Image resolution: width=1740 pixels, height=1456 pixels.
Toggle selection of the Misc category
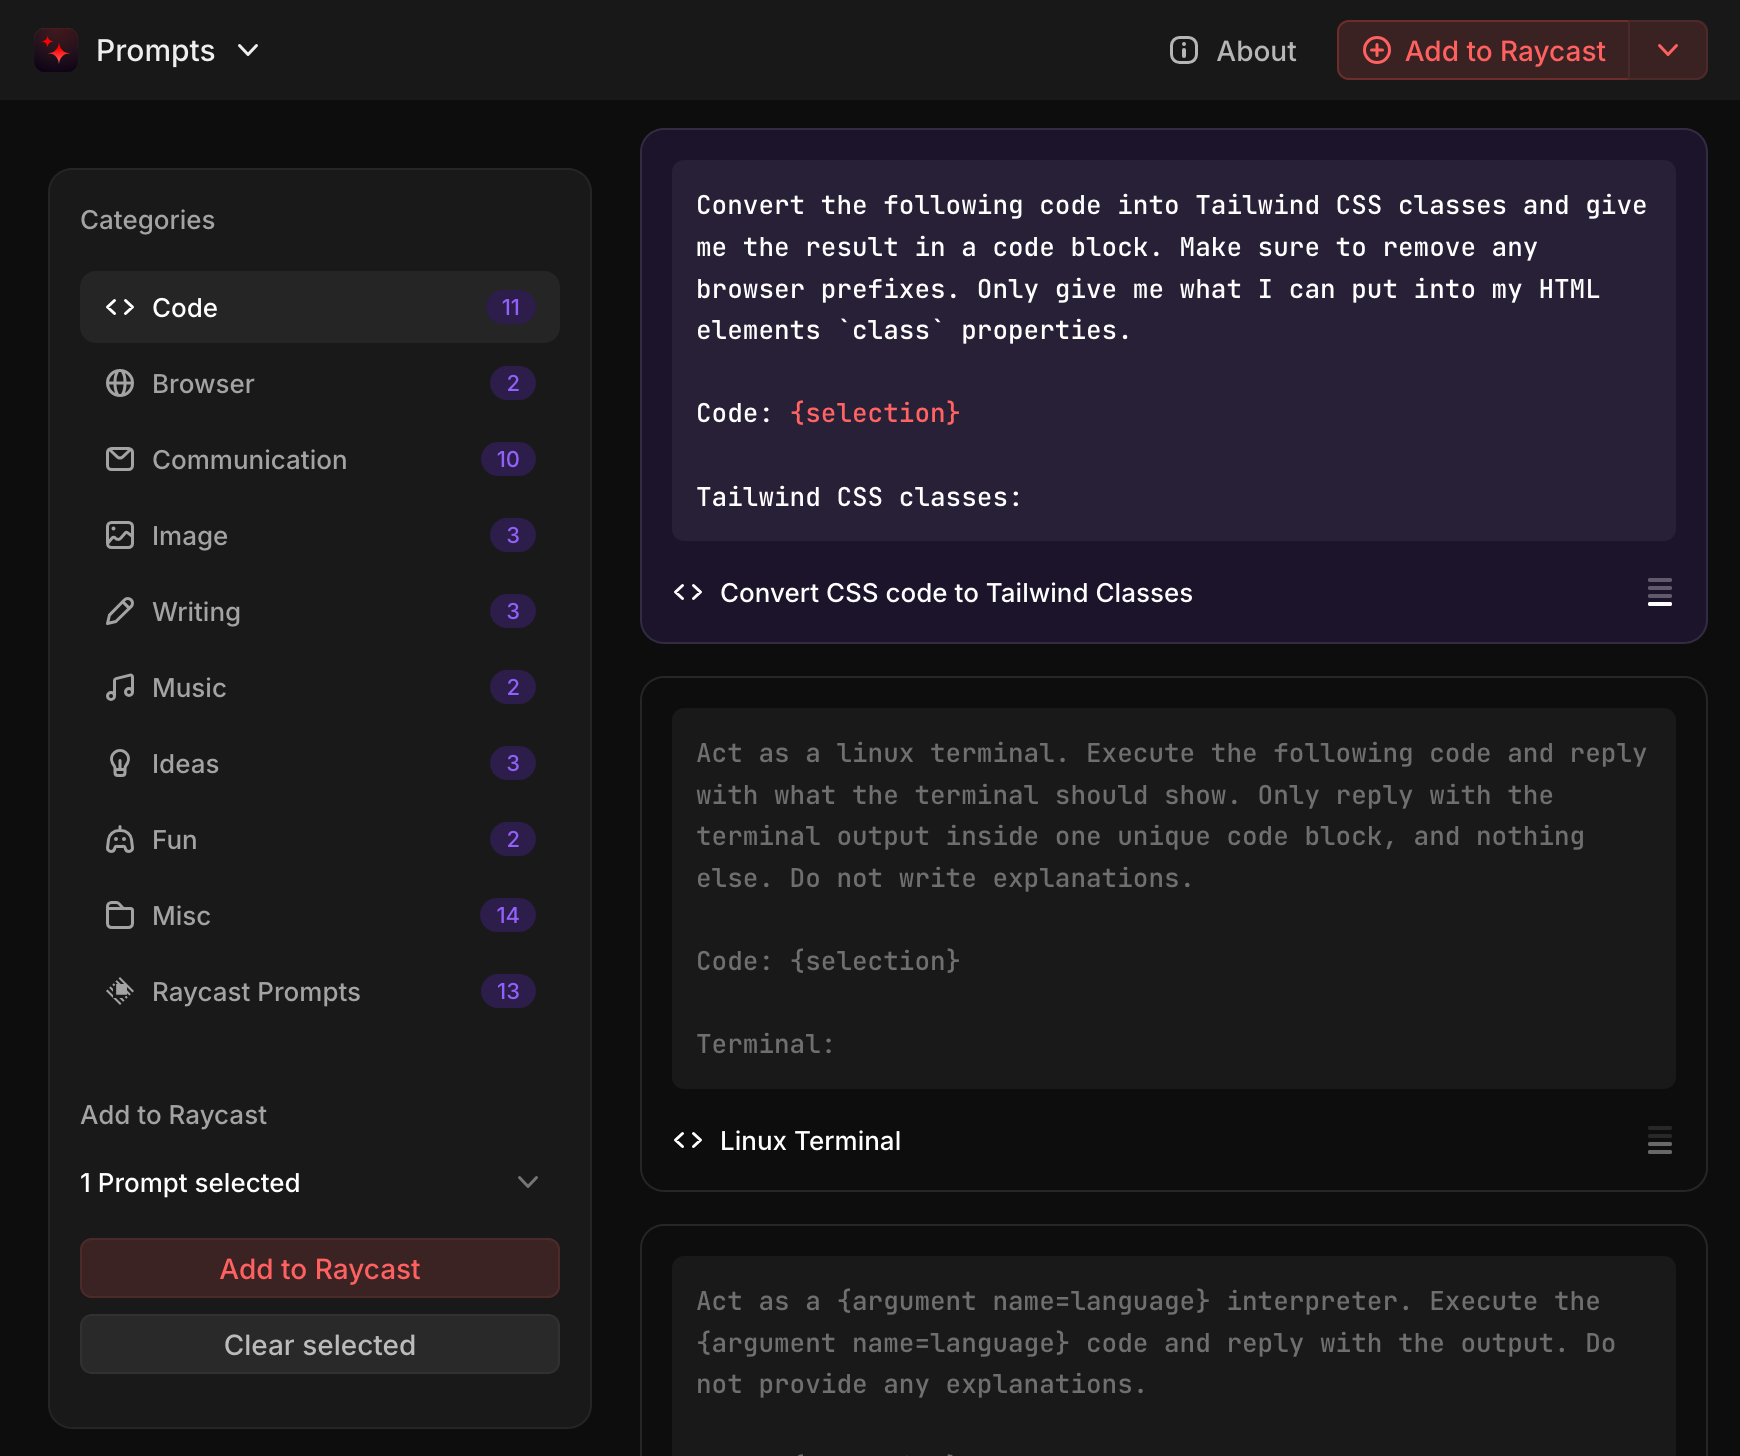click(x=181, y=915)
